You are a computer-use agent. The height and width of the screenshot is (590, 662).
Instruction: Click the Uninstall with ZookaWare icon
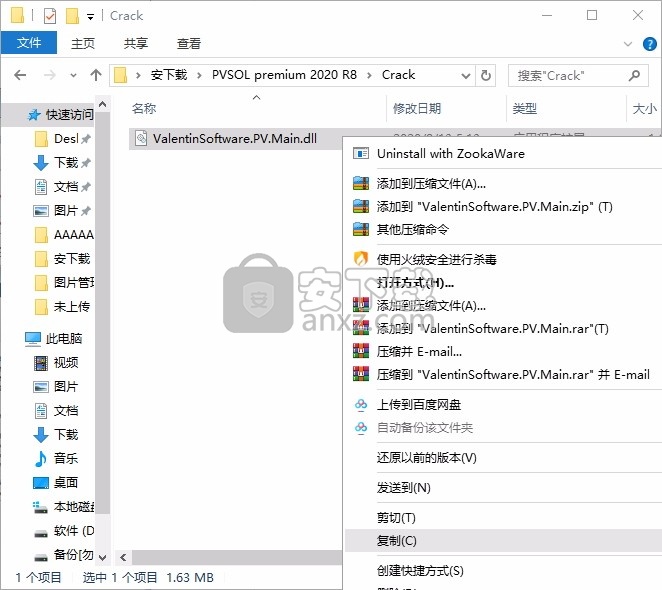point(361,153)
